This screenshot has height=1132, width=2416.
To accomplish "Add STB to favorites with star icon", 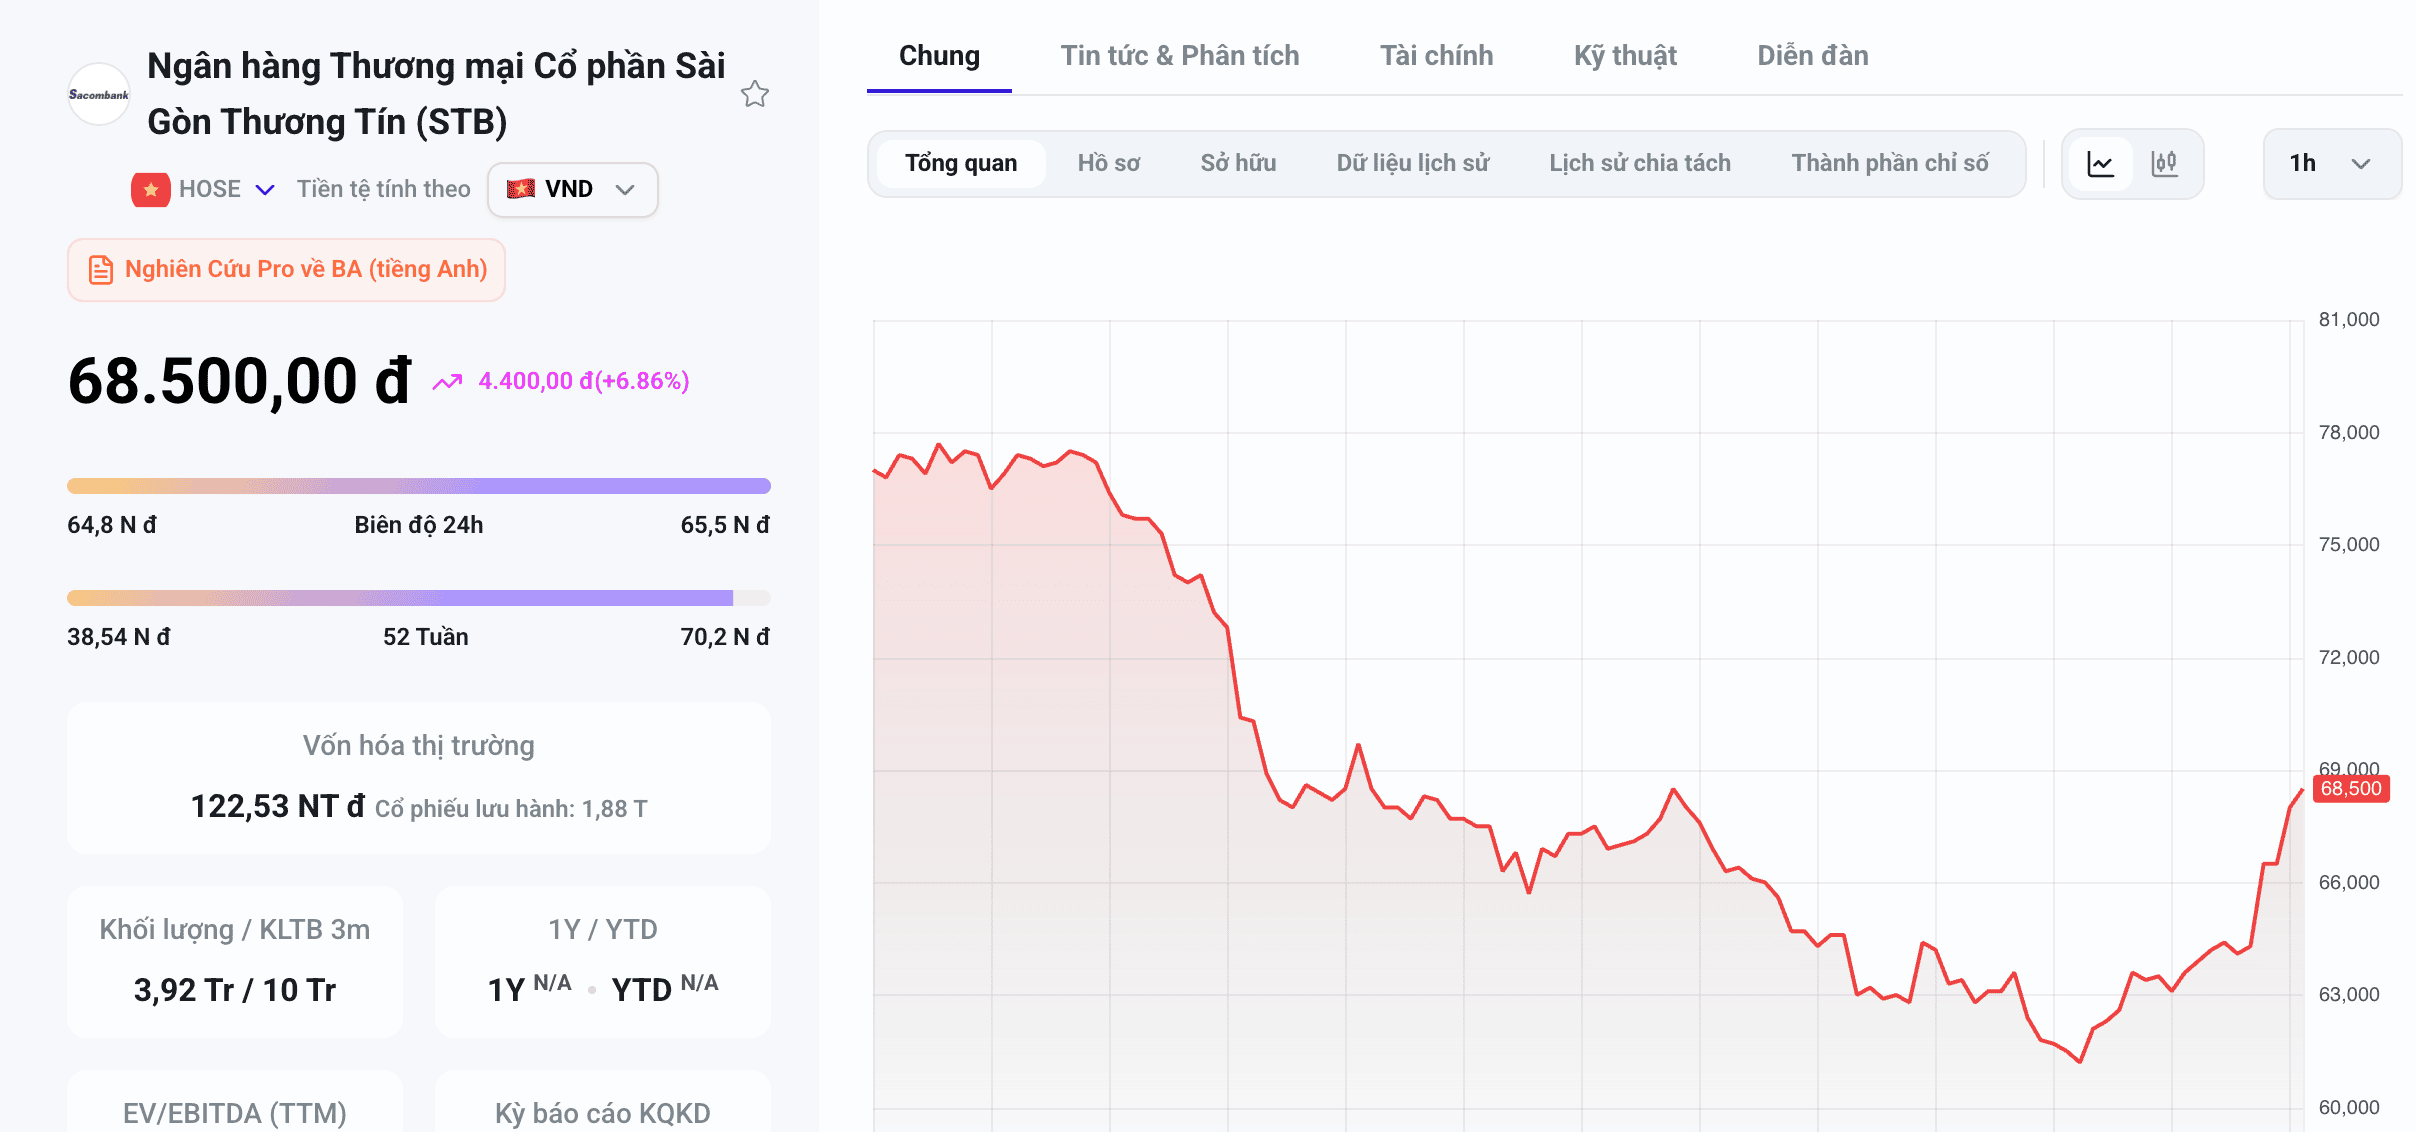I will pyautogui.click(x=755, y=94).
